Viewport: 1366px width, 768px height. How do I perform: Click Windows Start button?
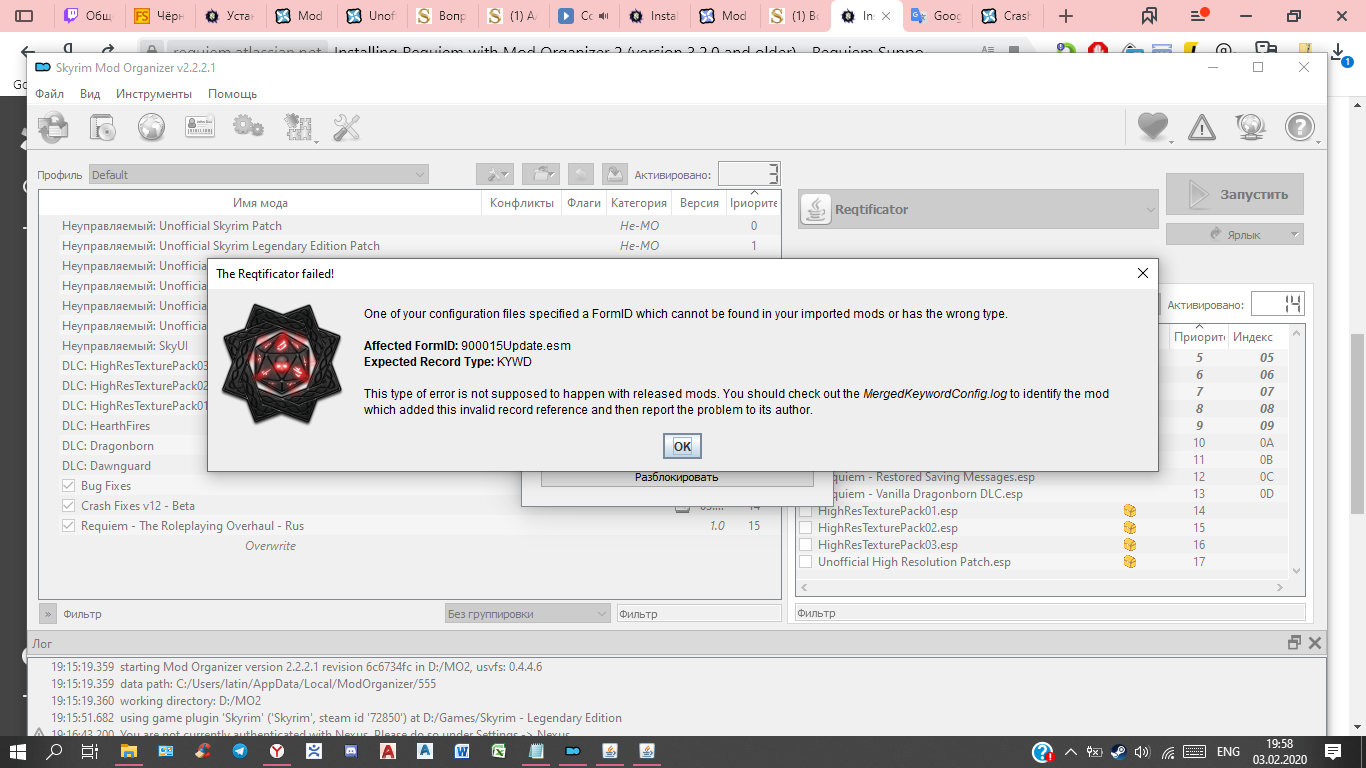click(x=19, y=751)
